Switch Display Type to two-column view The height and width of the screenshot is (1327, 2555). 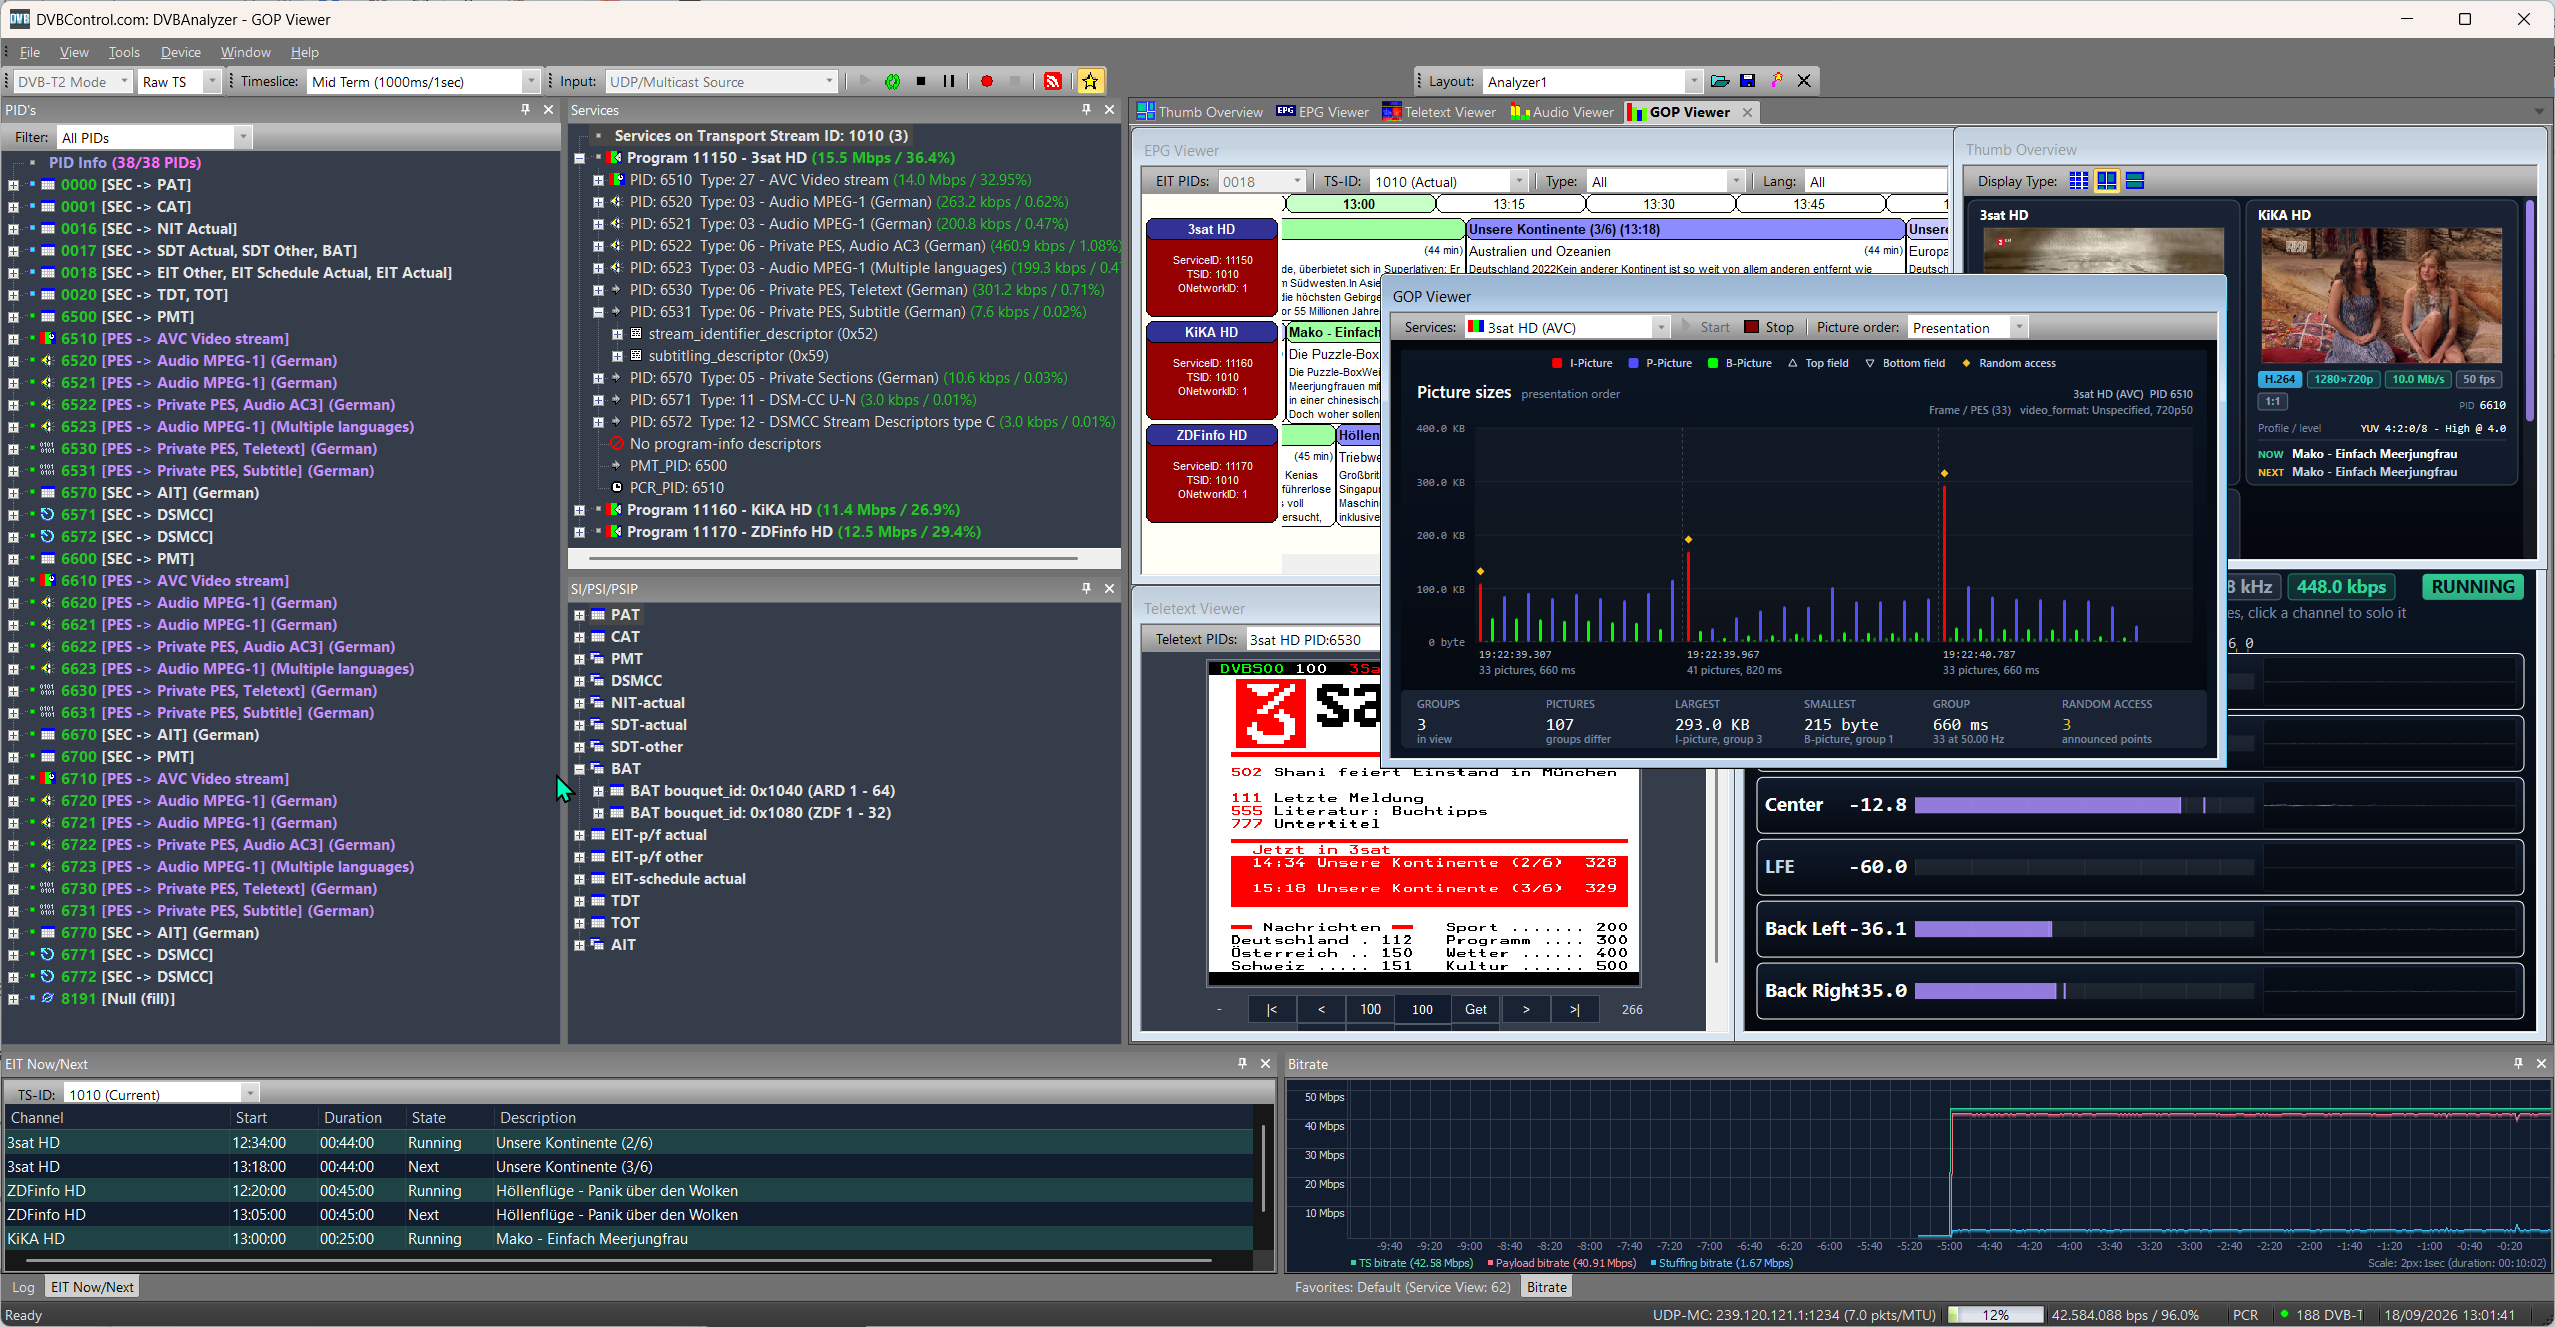pyautogui.click(x=2106, y=181)
